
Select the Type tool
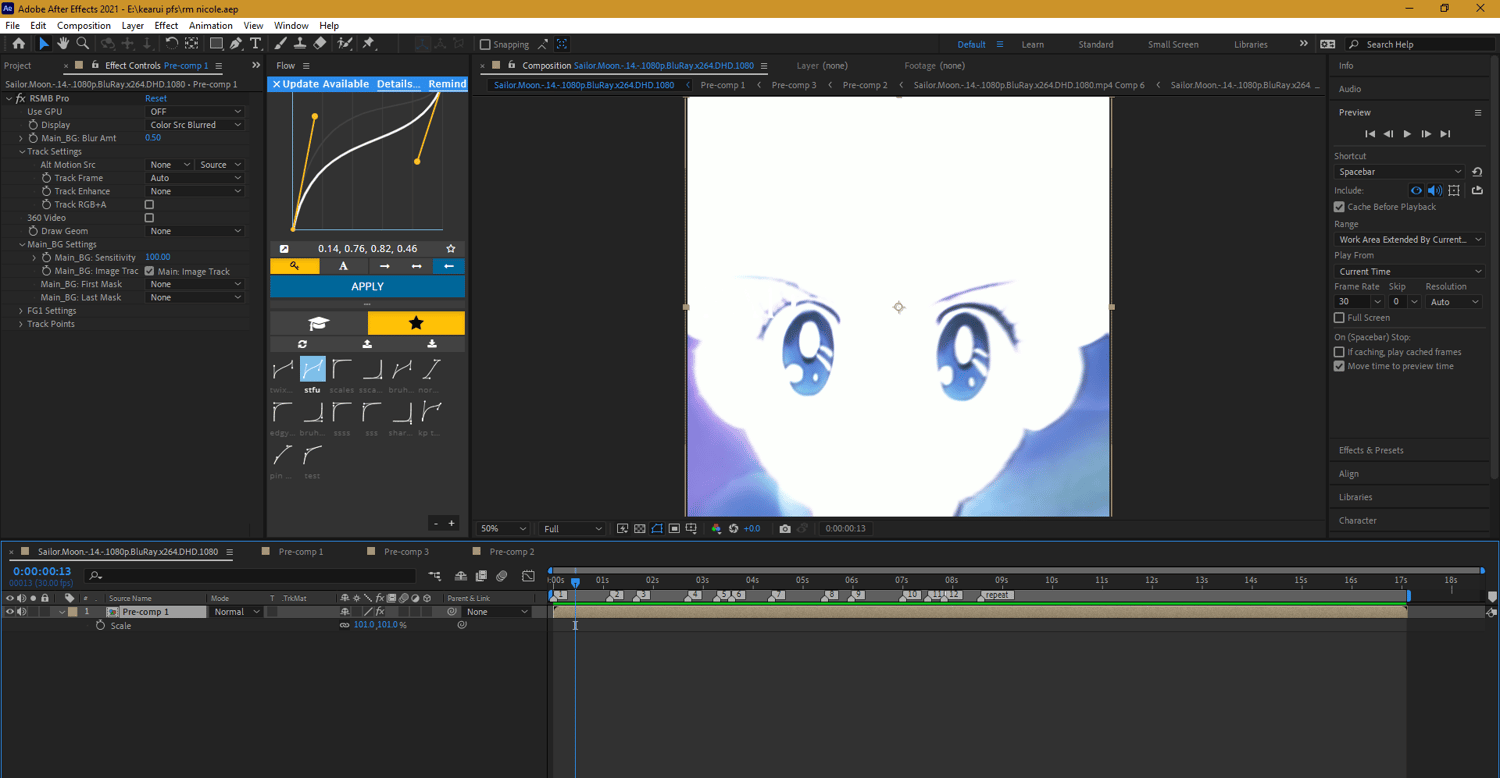coord(256,44)
